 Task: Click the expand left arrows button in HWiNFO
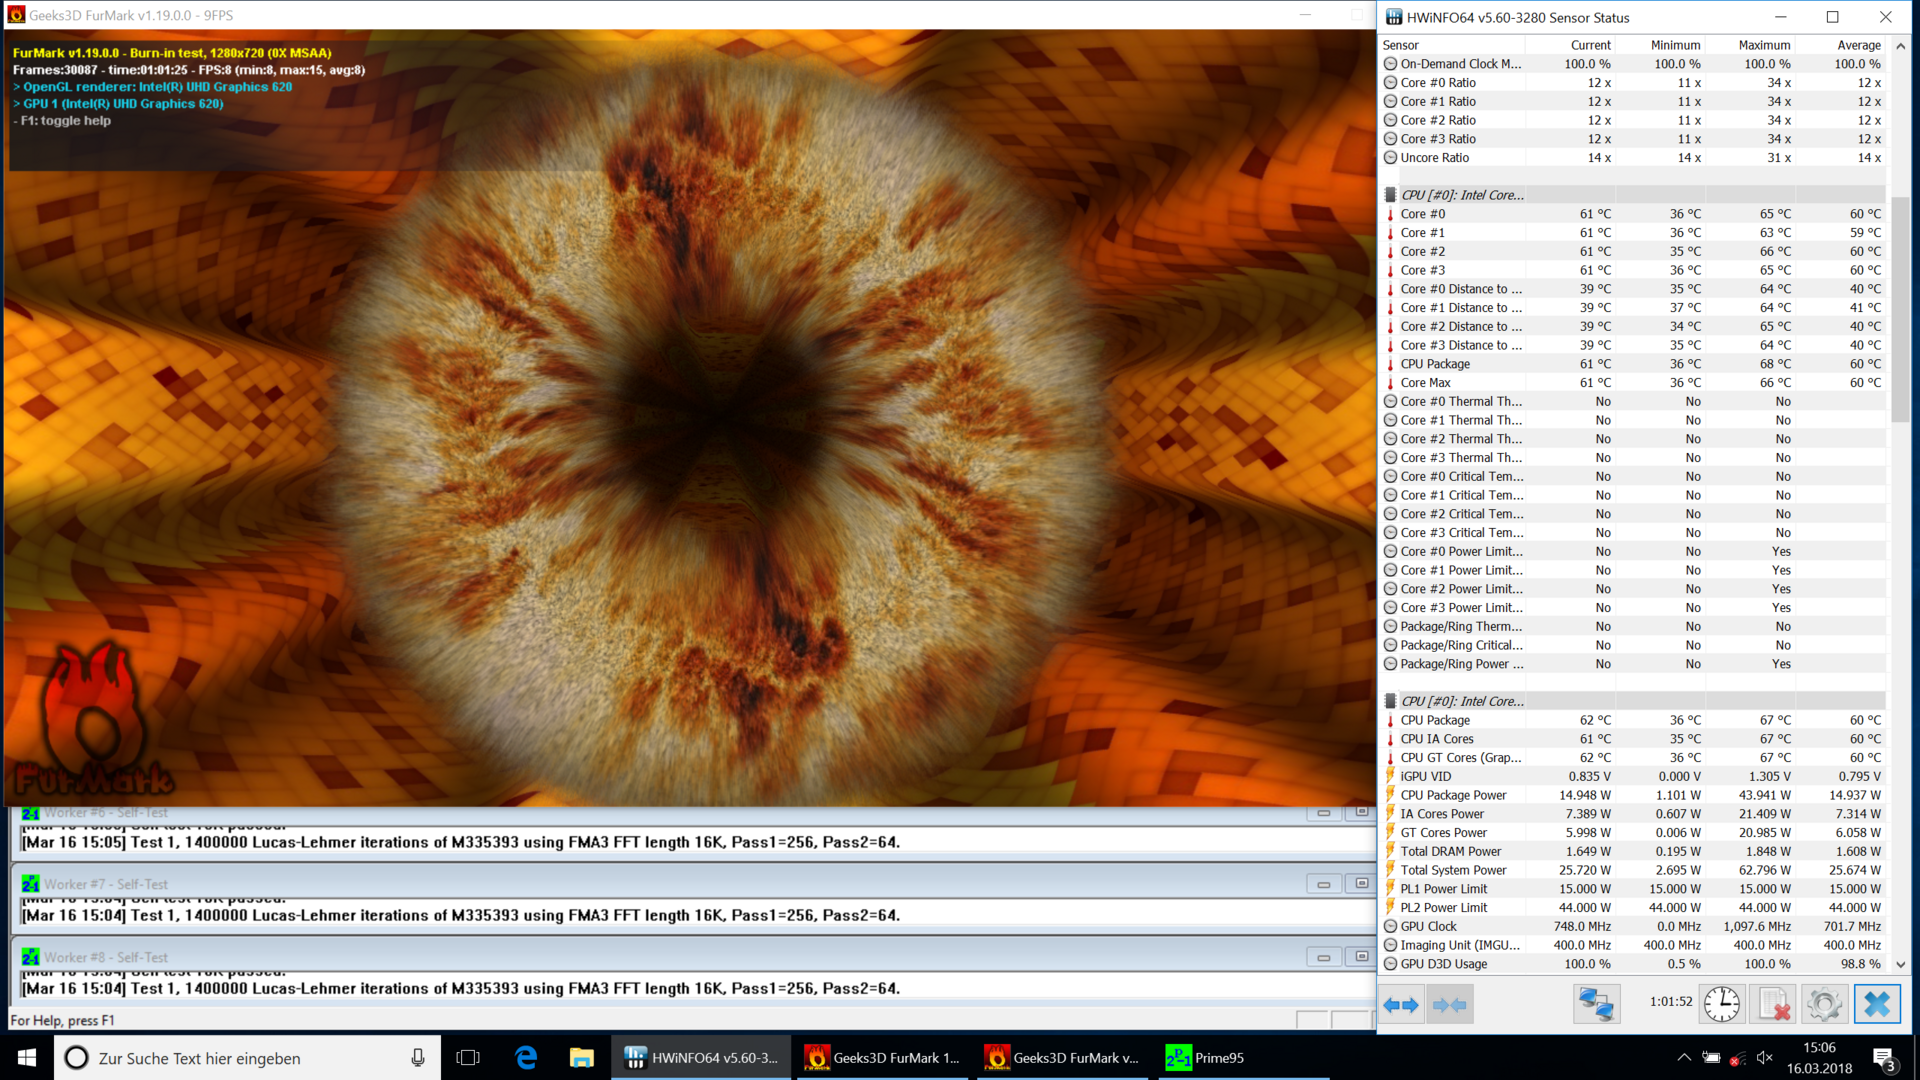pos(1402,1004)
